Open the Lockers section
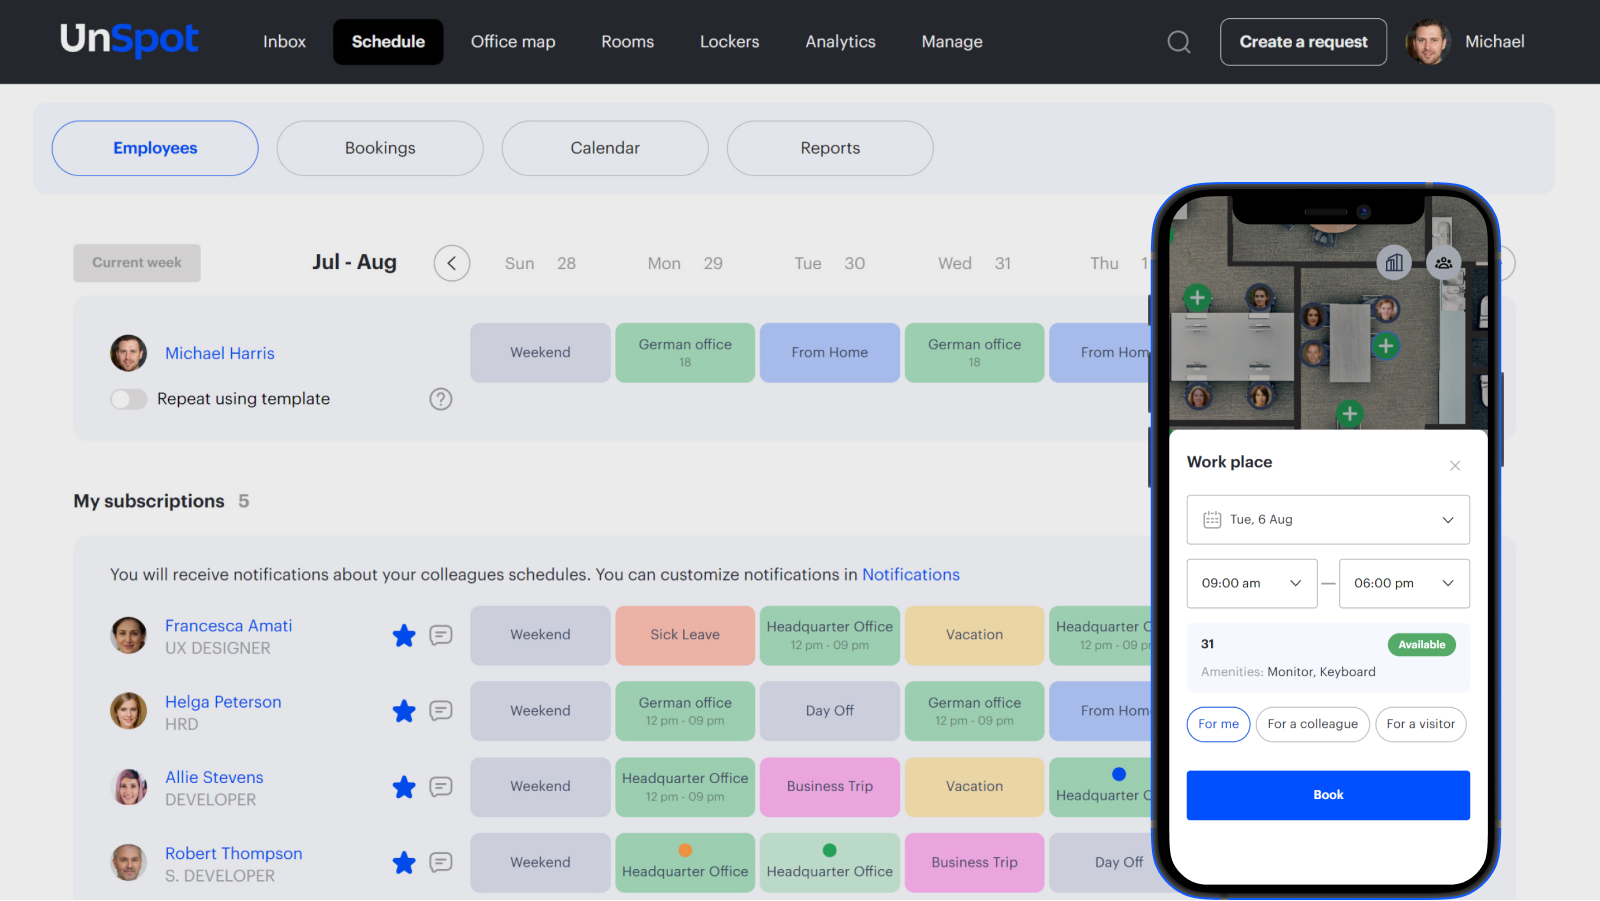Image resolution: width=1600 pixels, height=901 pixels. tap(729, 42)
